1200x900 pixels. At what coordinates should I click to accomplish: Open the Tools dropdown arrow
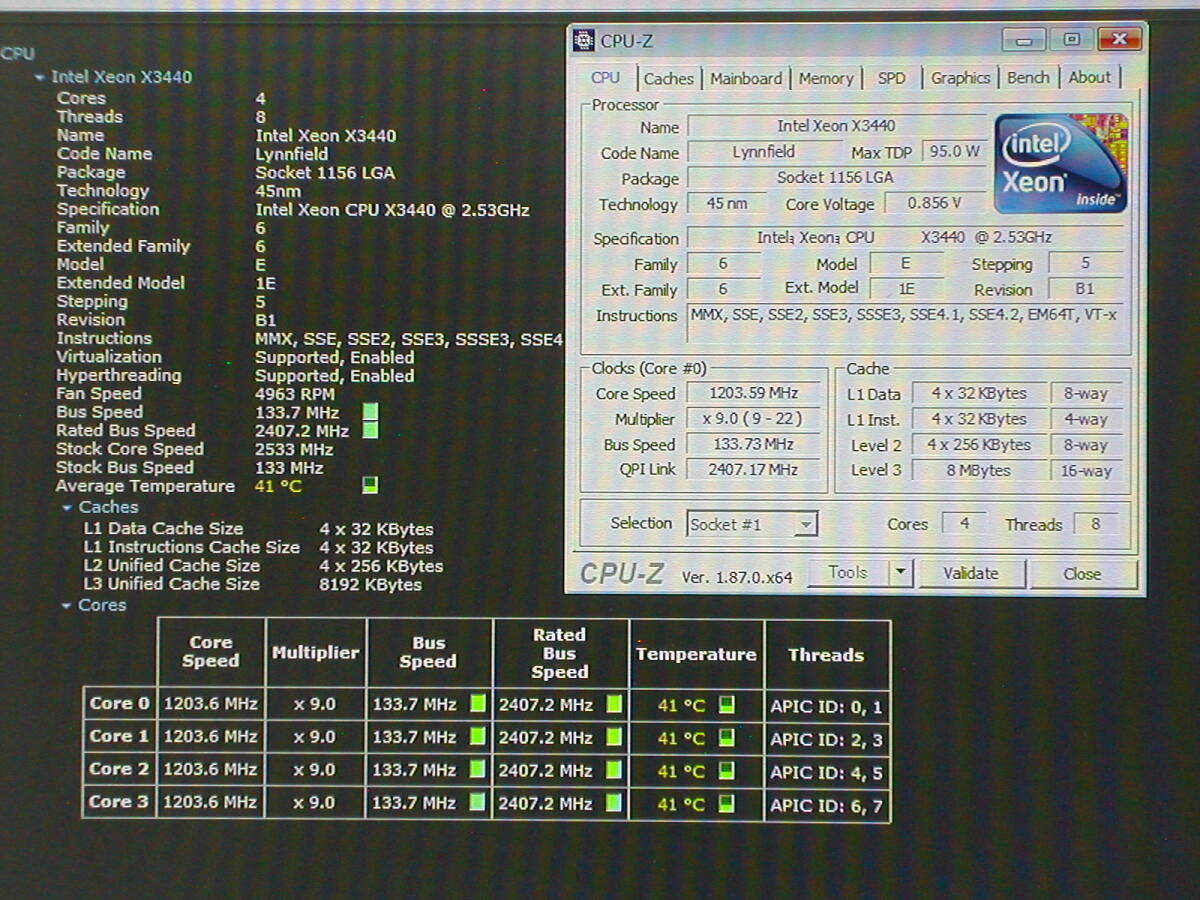click(x=901, y=573)
